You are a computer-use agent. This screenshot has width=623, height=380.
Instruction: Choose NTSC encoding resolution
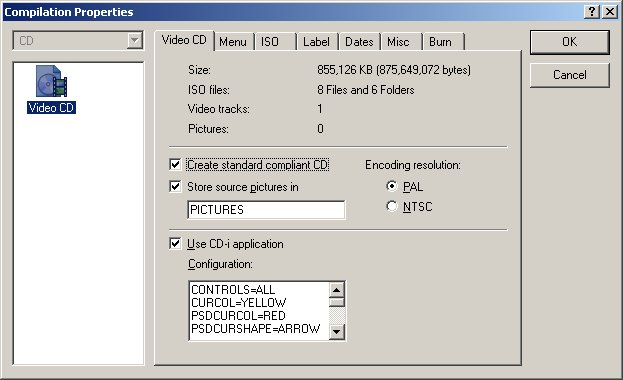tap(392, 206)
